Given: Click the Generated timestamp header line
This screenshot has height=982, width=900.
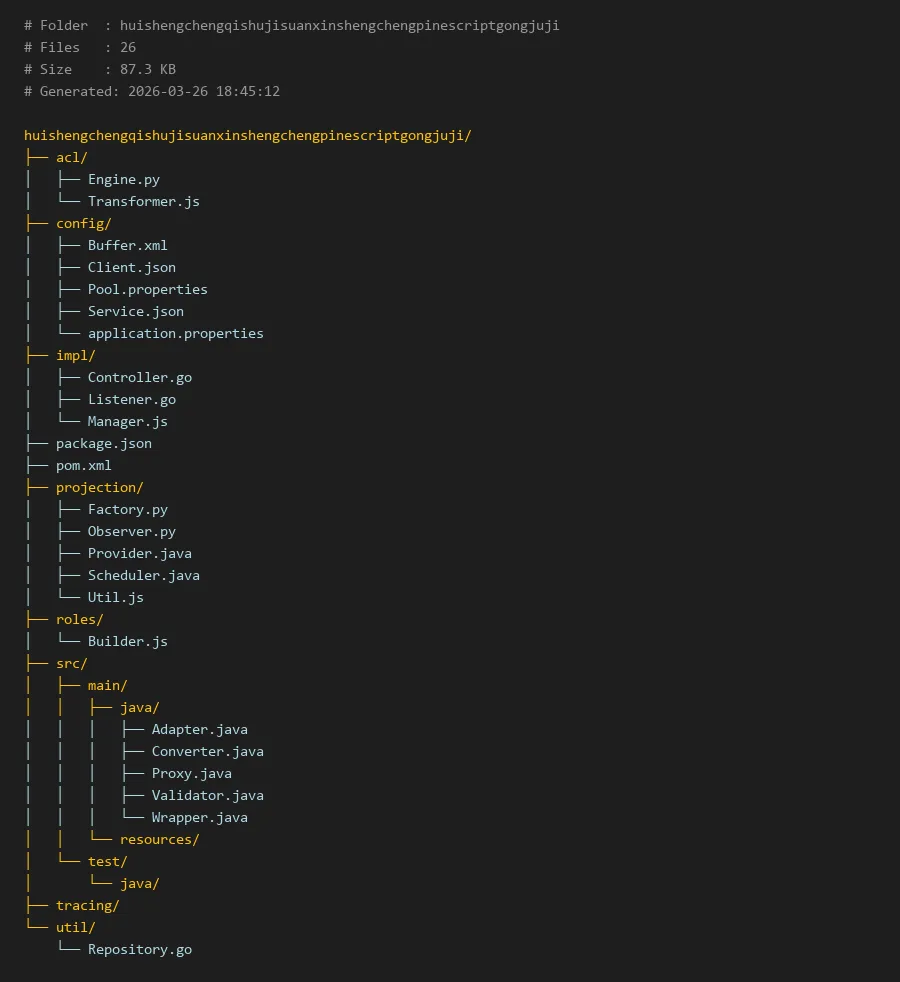Looking at the screenshot, I should coord(152,91).
